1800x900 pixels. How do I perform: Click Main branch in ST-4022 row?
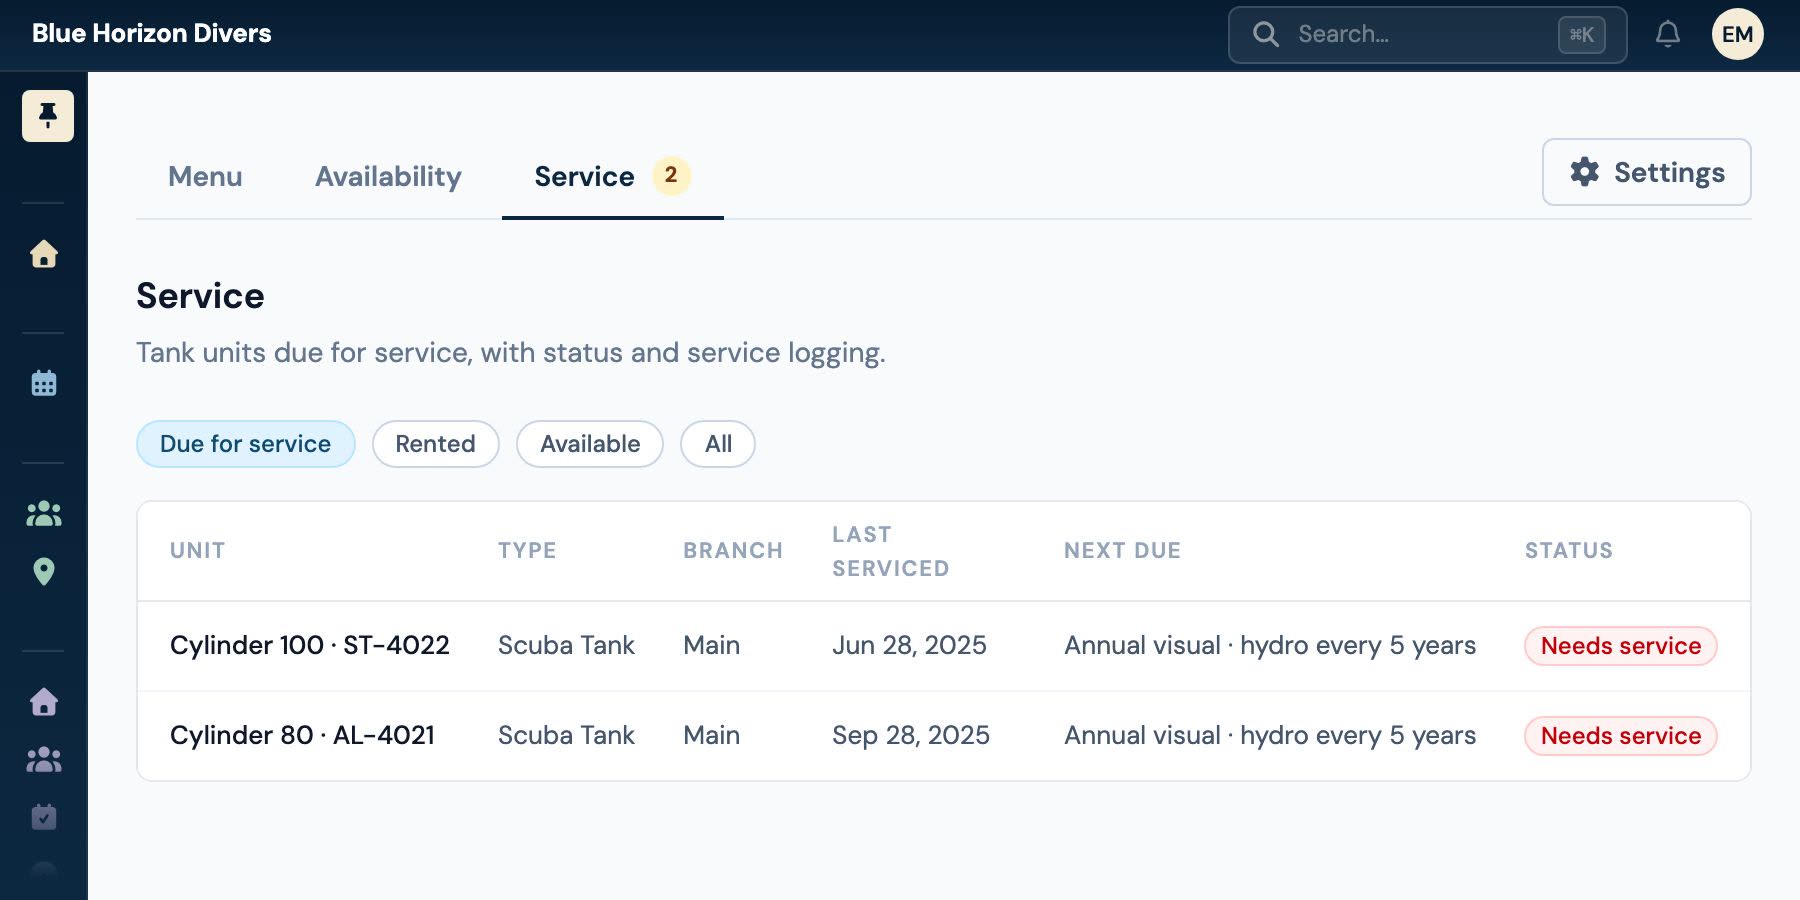pyautogui.click(x=712, y=646)
